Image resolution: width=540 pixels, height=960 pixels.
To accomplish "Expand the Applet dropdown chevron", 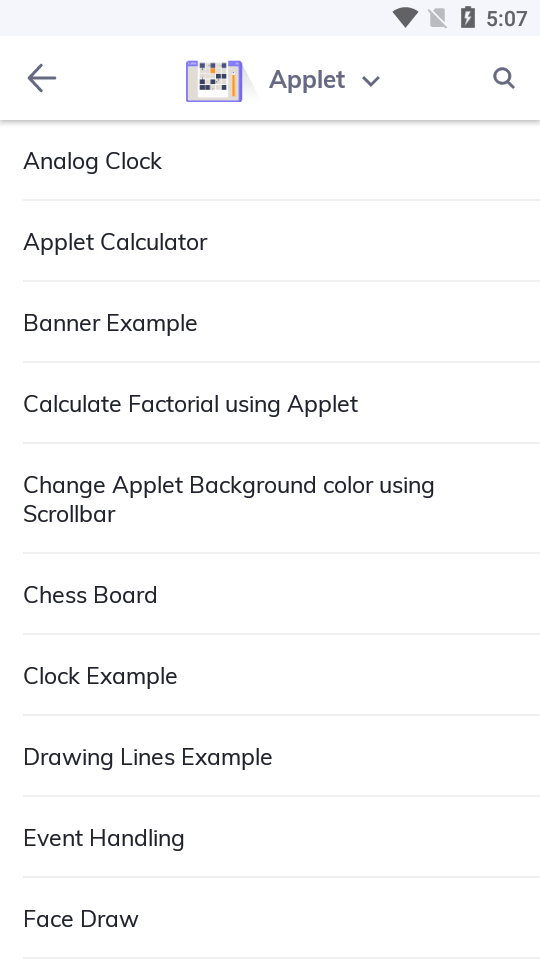I will pyautogui.click(x=371, y=81).
